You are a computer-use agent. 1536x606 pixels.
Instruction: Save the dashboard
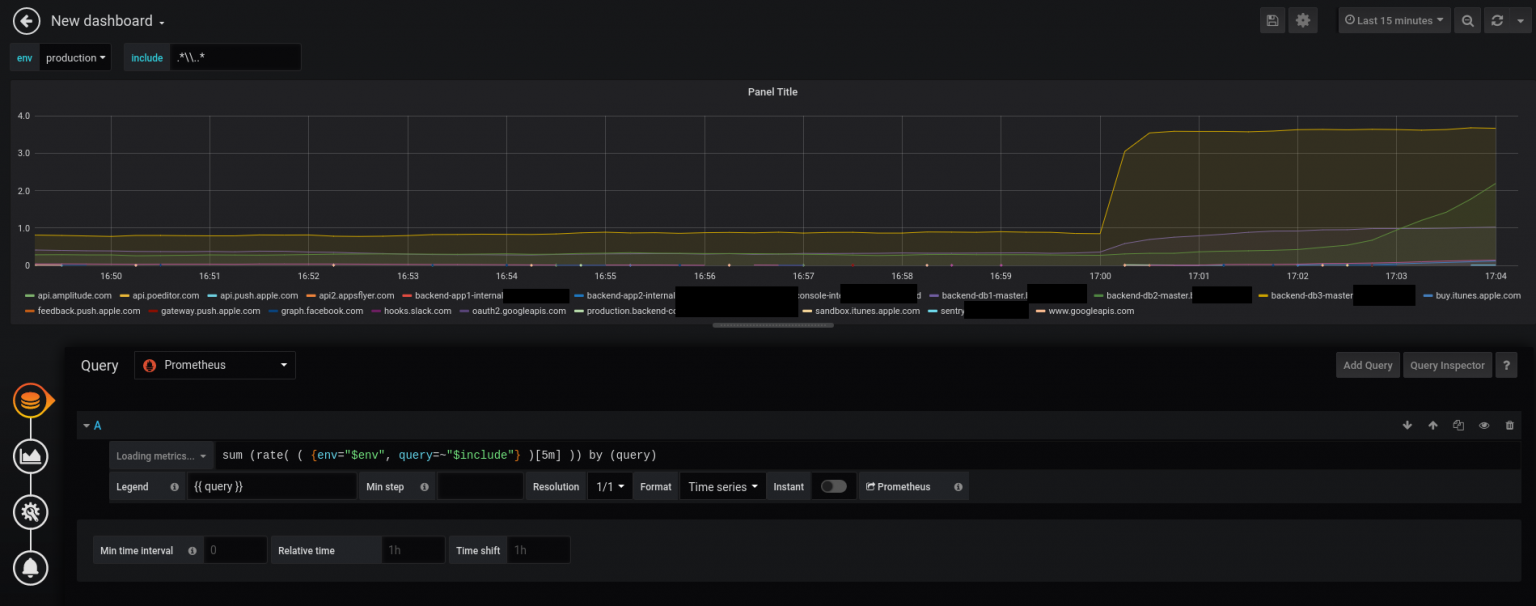point(1272,20)
